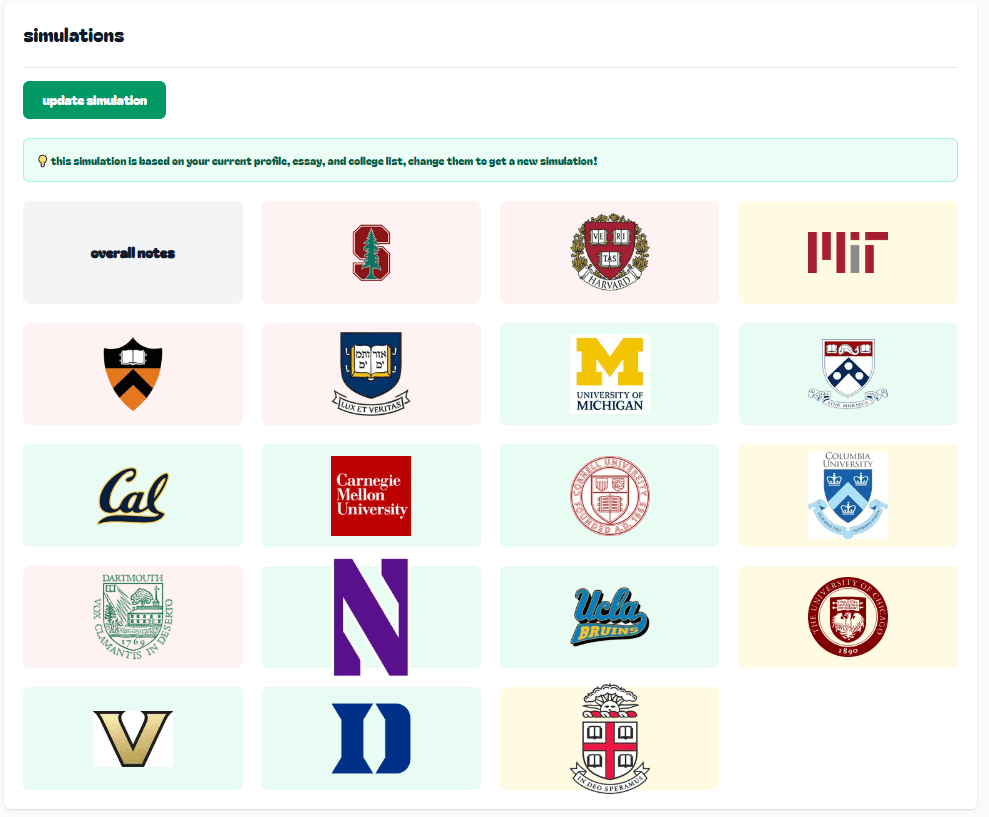Select the Harvard crest card

[x=609, y=252]
